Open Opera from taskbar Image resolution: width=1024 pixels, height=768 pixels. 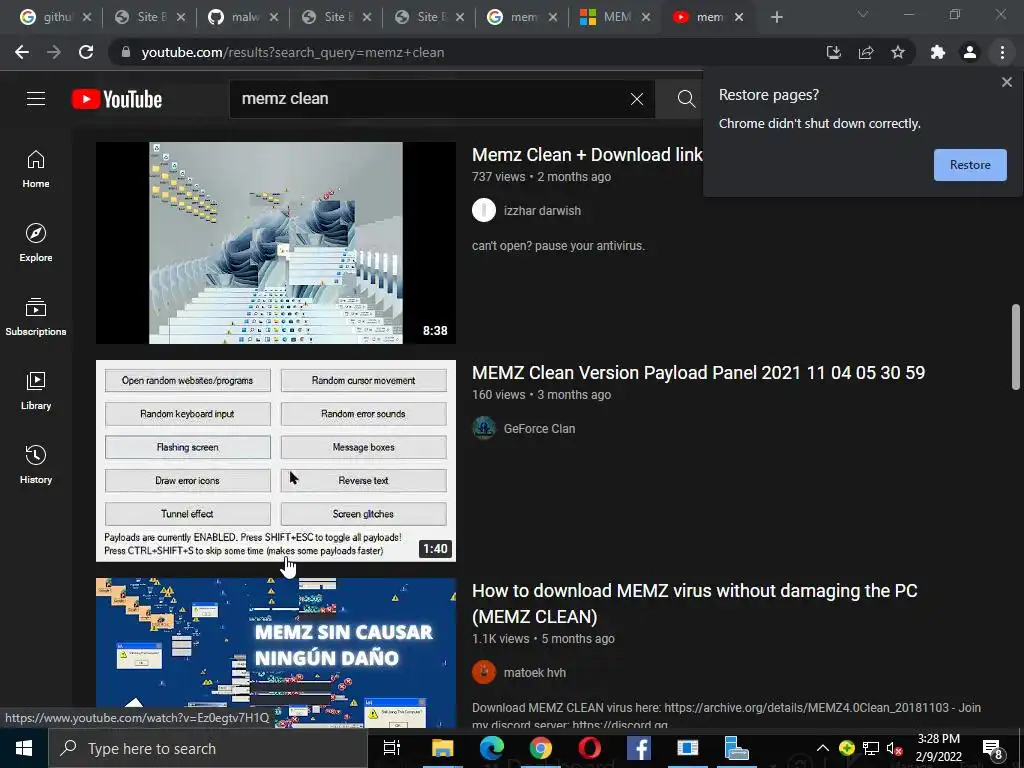click(x=590, y=748)
